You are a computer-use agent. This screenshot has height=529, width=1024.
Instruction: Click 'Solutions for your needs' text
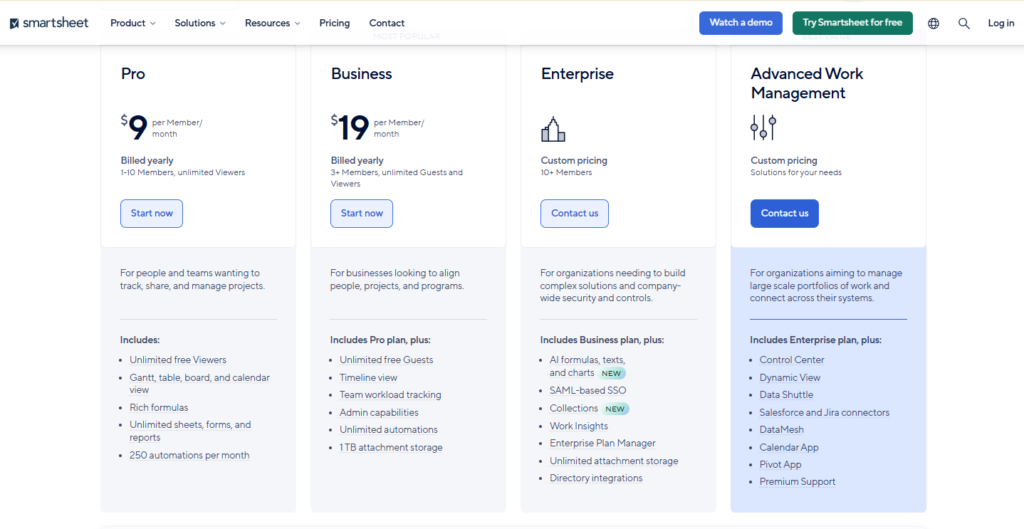[x=796, y=172]
